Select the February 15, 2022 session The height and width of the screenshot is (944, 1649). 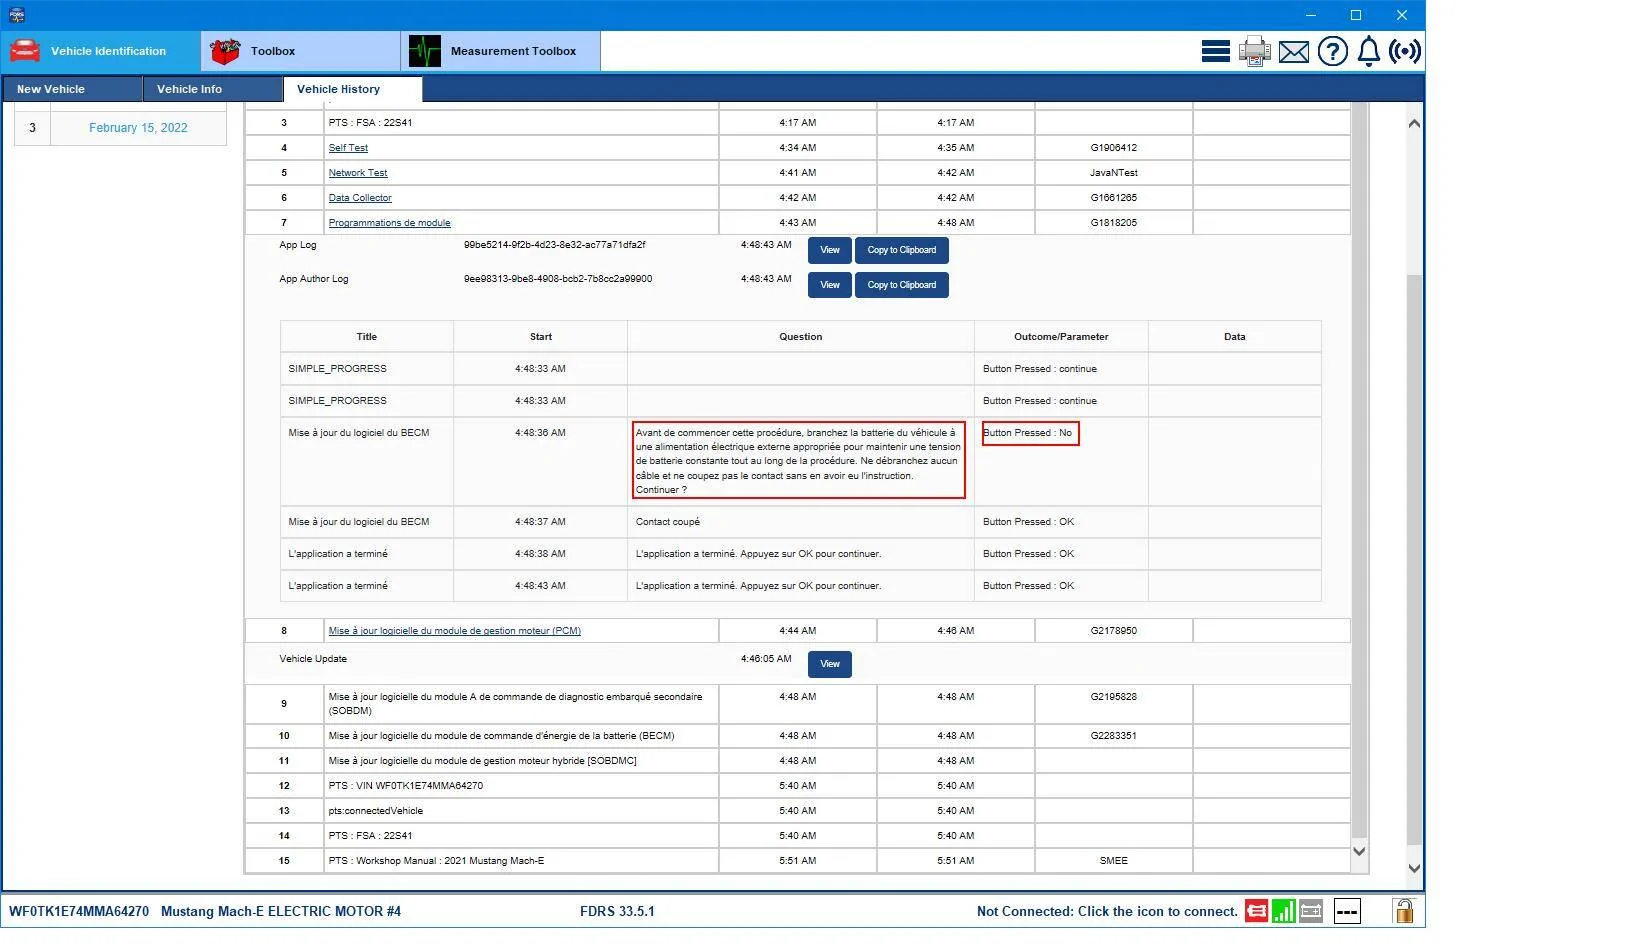138,128
